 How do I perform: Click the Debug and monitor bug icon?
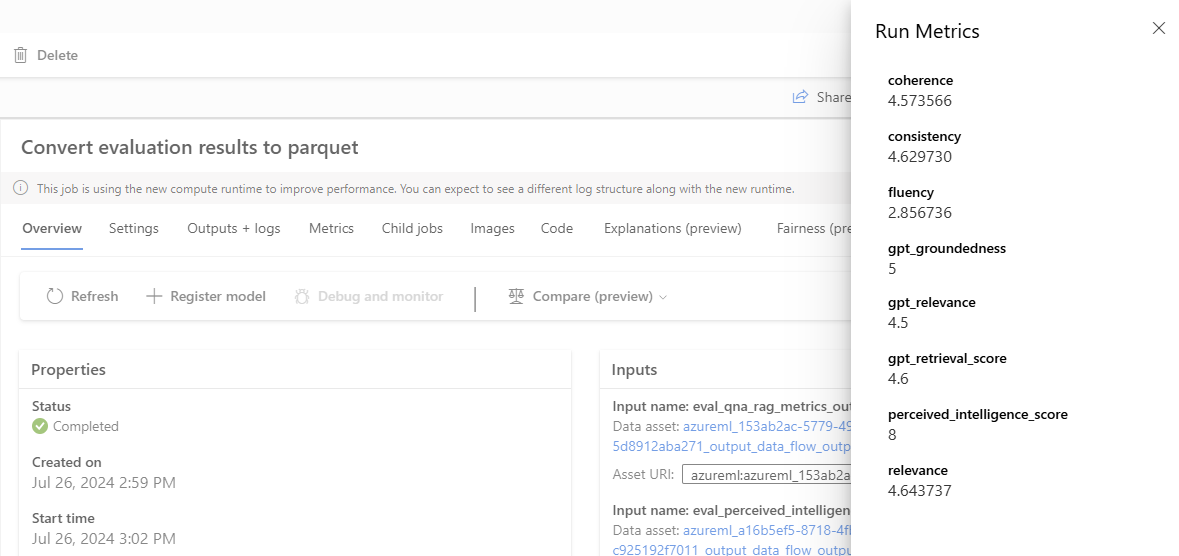pos(302,297)
